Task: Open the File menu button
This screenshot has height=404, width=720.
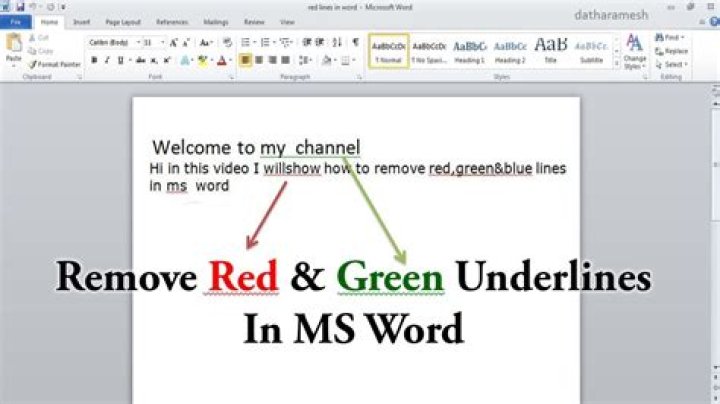Action: coord(16,21)
